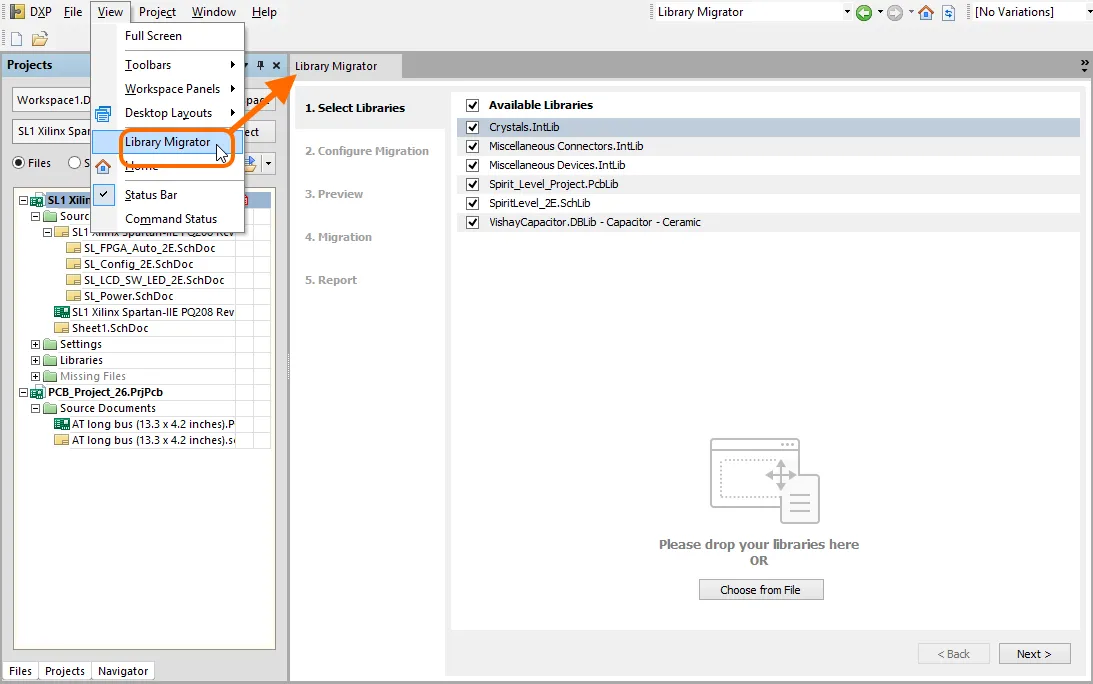The height and width of the screenshot is (684, 1093).
Task: Expand the Settings folder node
Action: [x=36, y=344]
